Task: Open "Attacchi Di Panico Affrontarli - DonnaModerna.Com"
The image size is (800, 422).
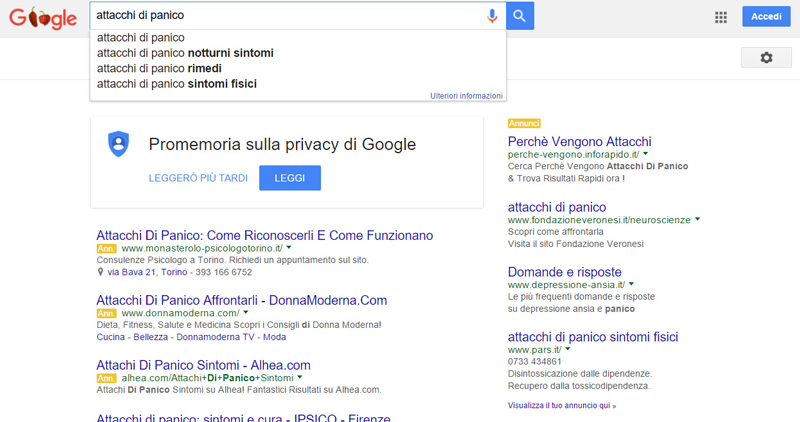Action: (242, 300)
